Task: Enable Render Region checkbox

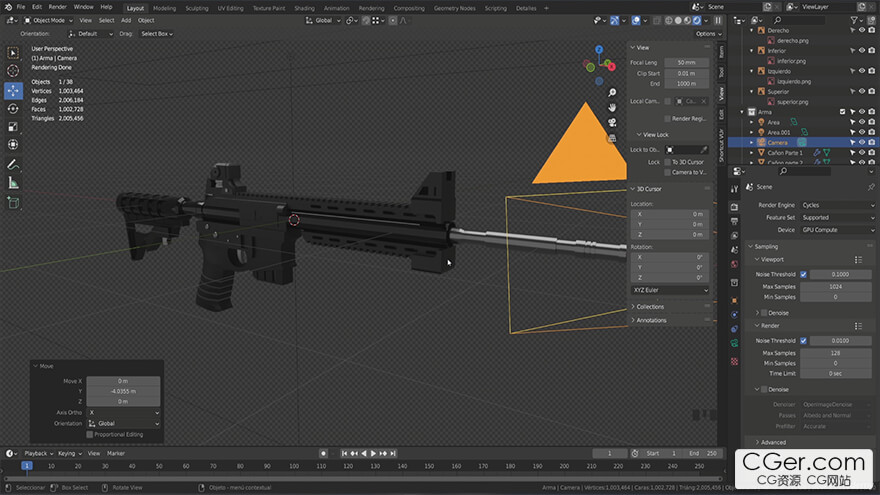Action: point(667,118)
